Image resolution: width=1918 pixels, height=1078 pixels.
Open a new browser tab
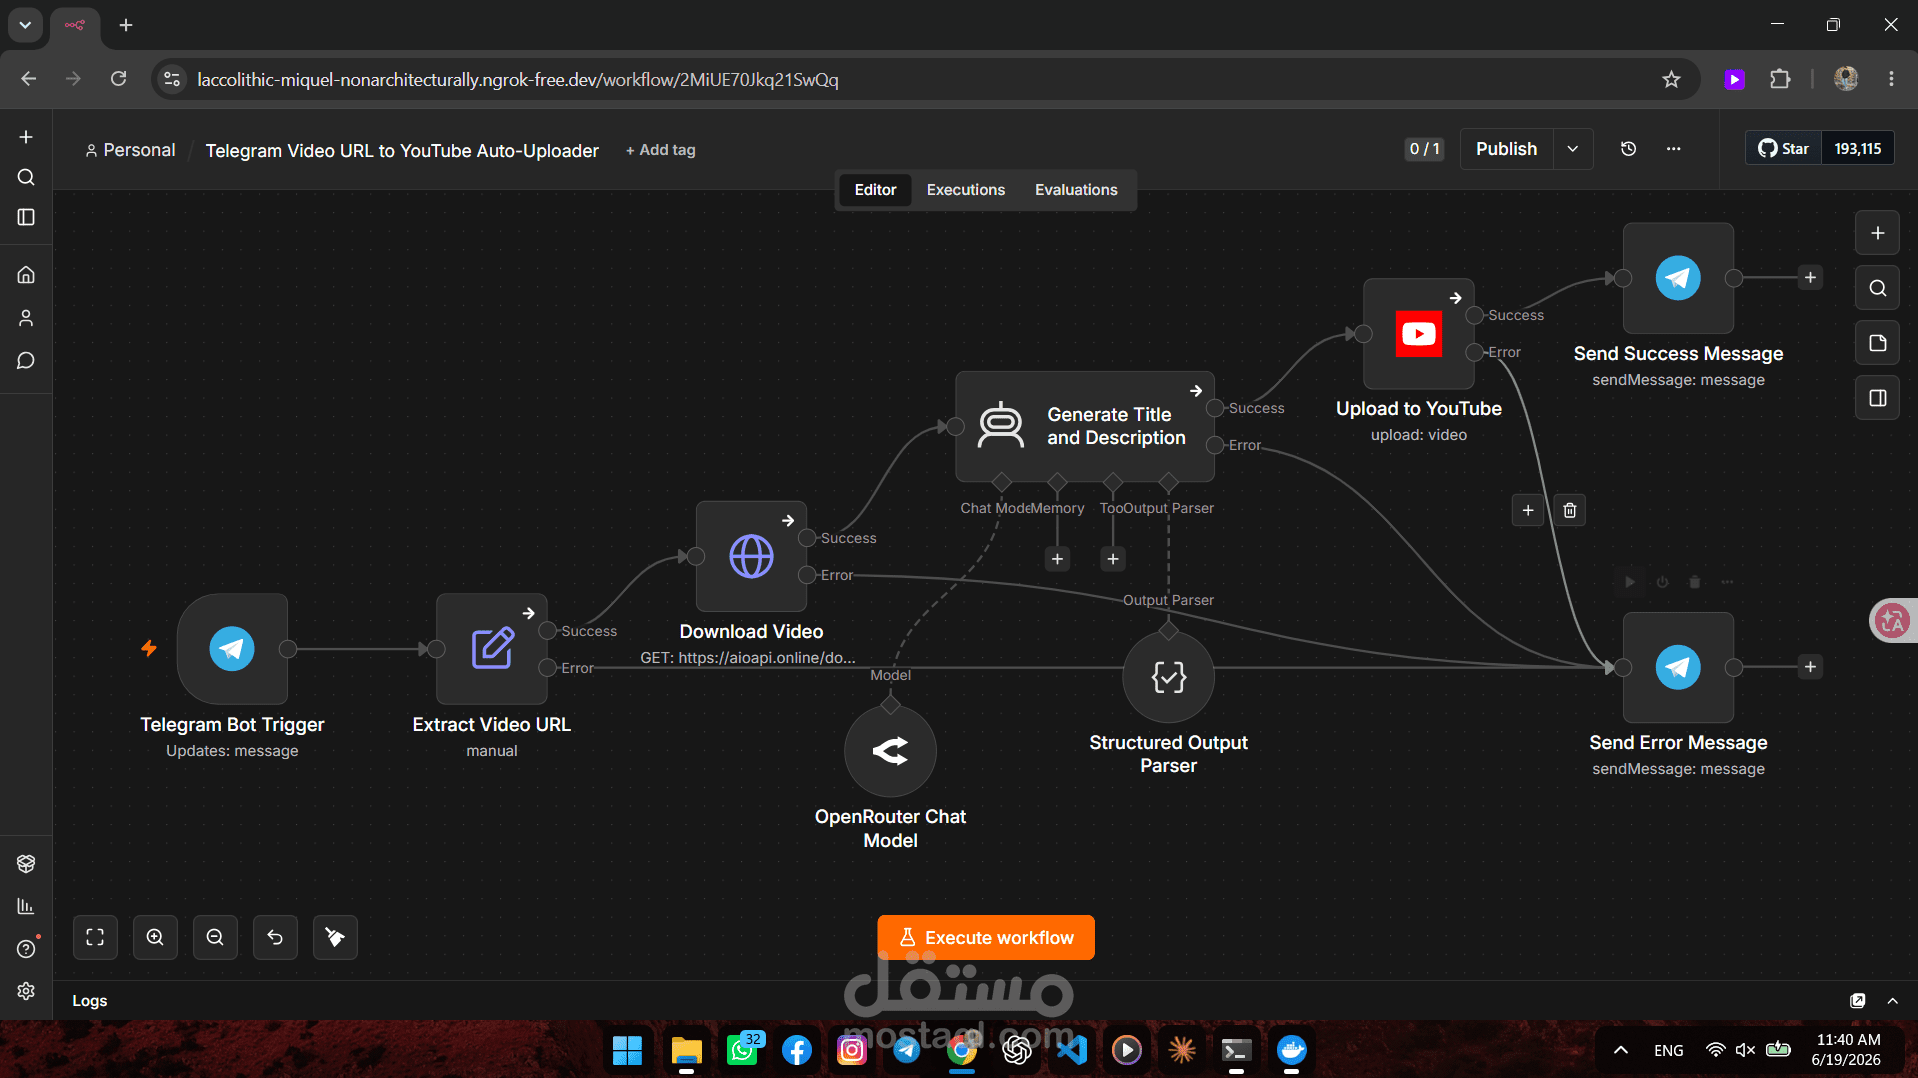pyautogui.click(x=126, y=25)
